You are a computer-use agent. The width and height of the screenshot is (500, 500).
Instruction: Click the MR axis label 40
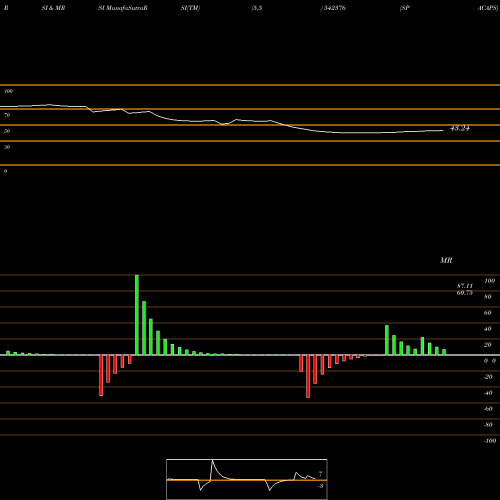(x=488, y=329)
